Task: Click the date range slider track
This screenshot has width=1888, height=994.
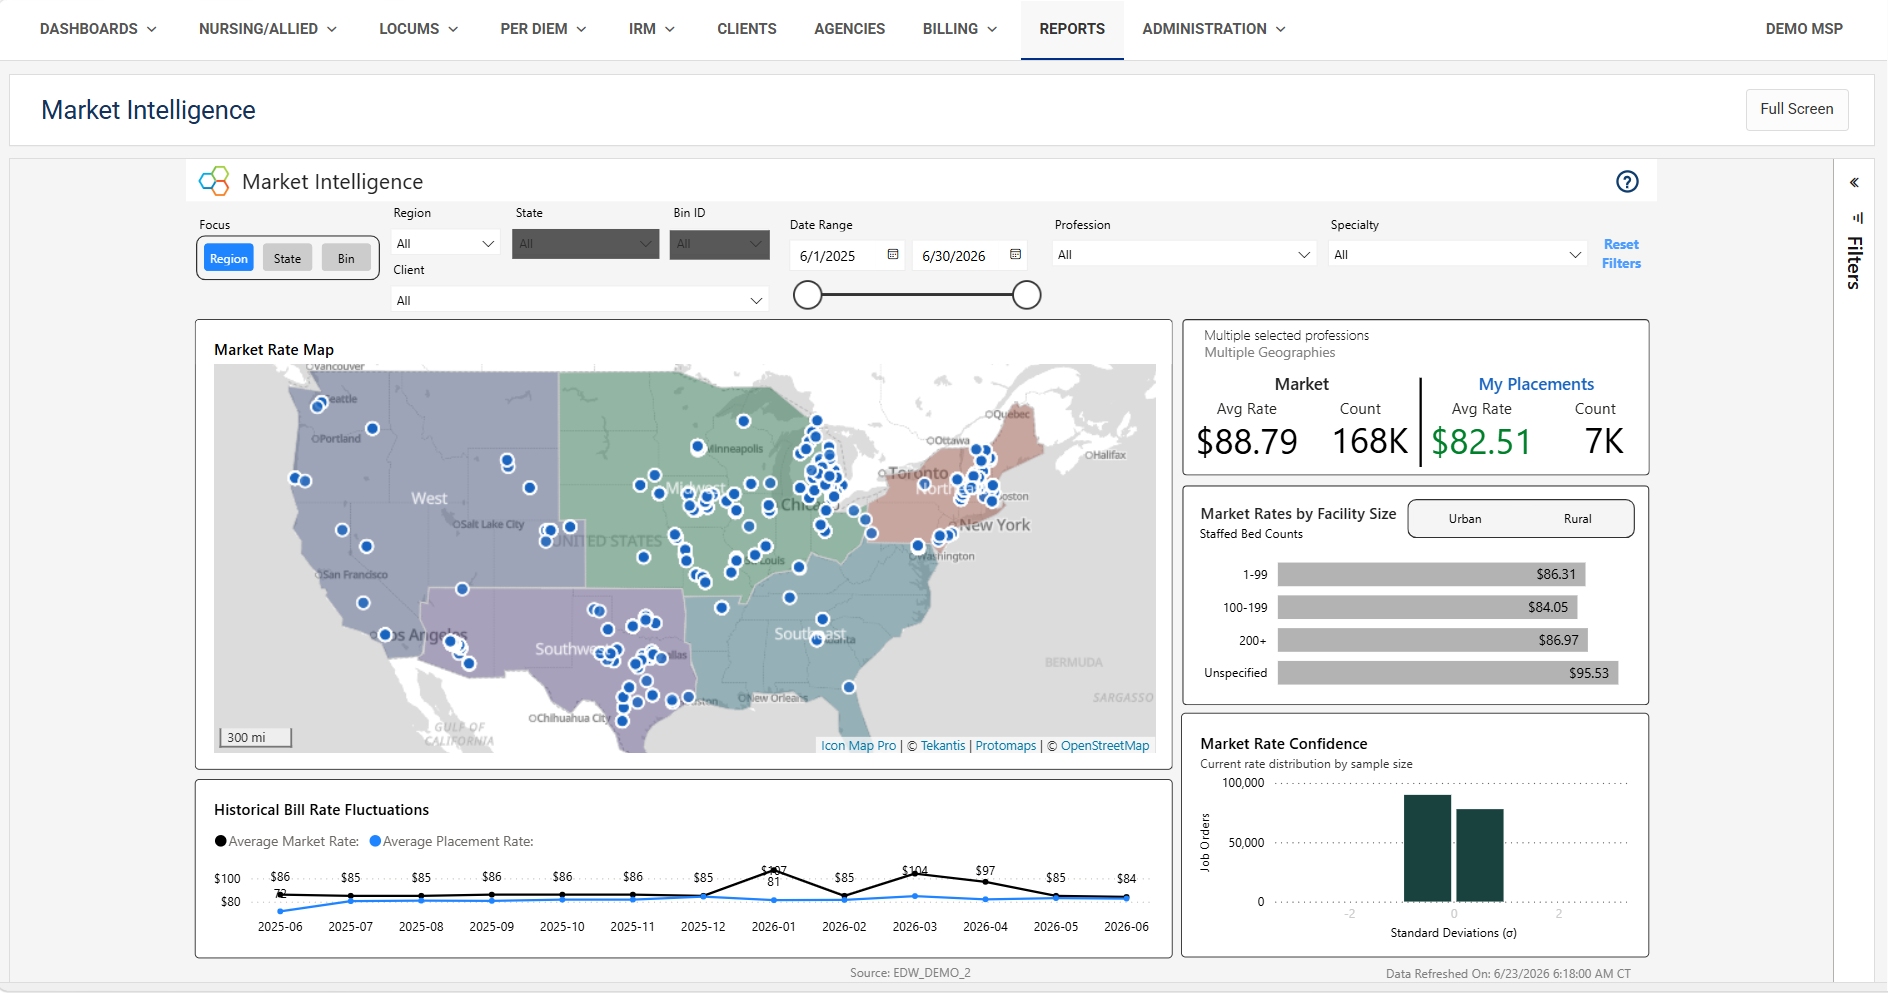Action: pyautogui.click(x=917, y=295)
